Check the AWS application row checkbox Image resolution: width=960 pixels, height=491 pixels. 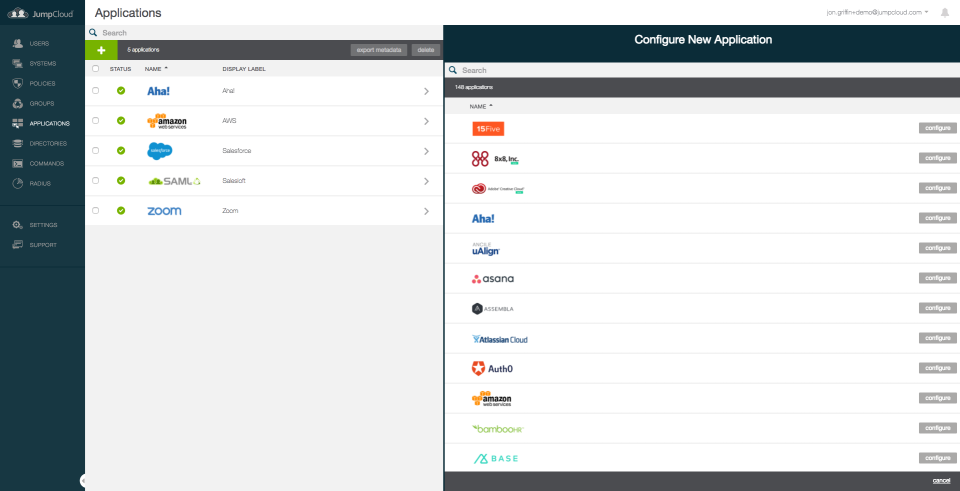click(x=96, y=121)
